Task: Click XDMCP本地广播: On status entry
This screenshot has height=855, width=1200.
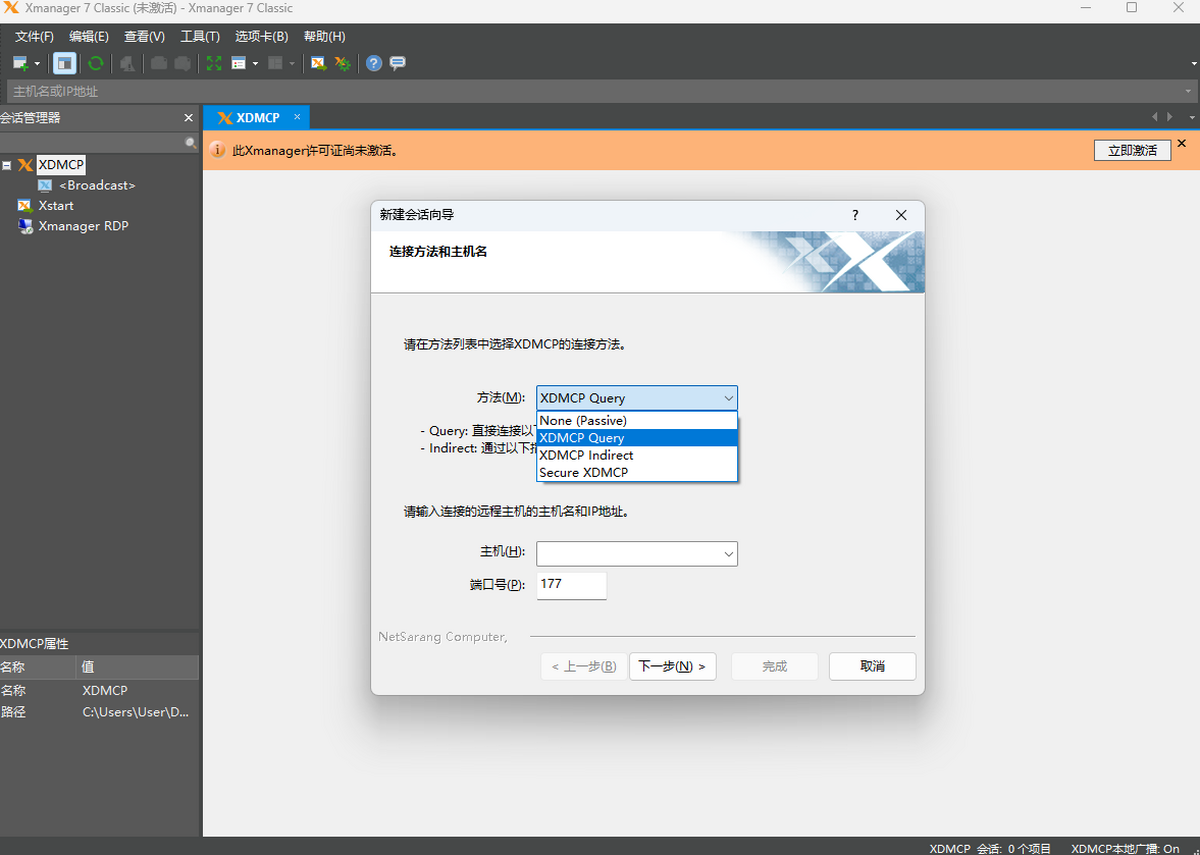Action: 1126,848
